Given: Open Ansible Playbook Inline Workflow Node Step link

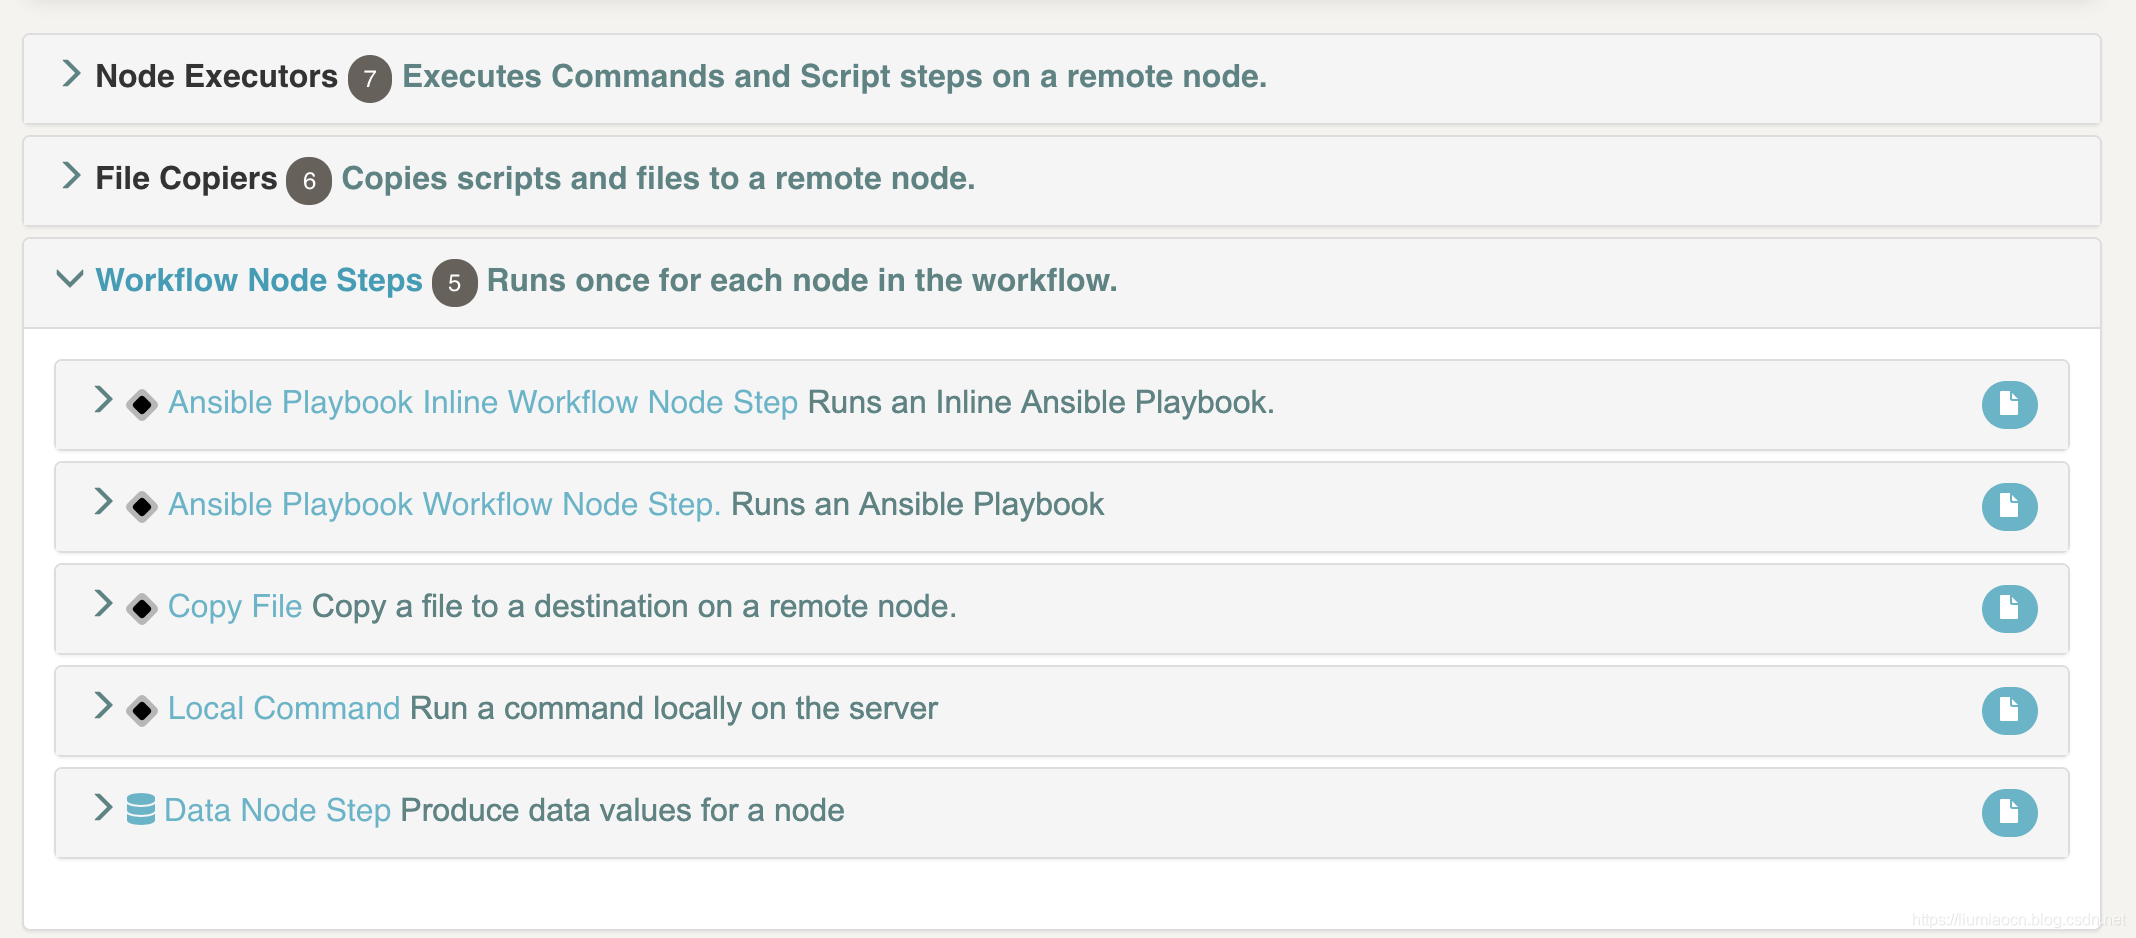Looking at the screenshot, I should (483, 403).
